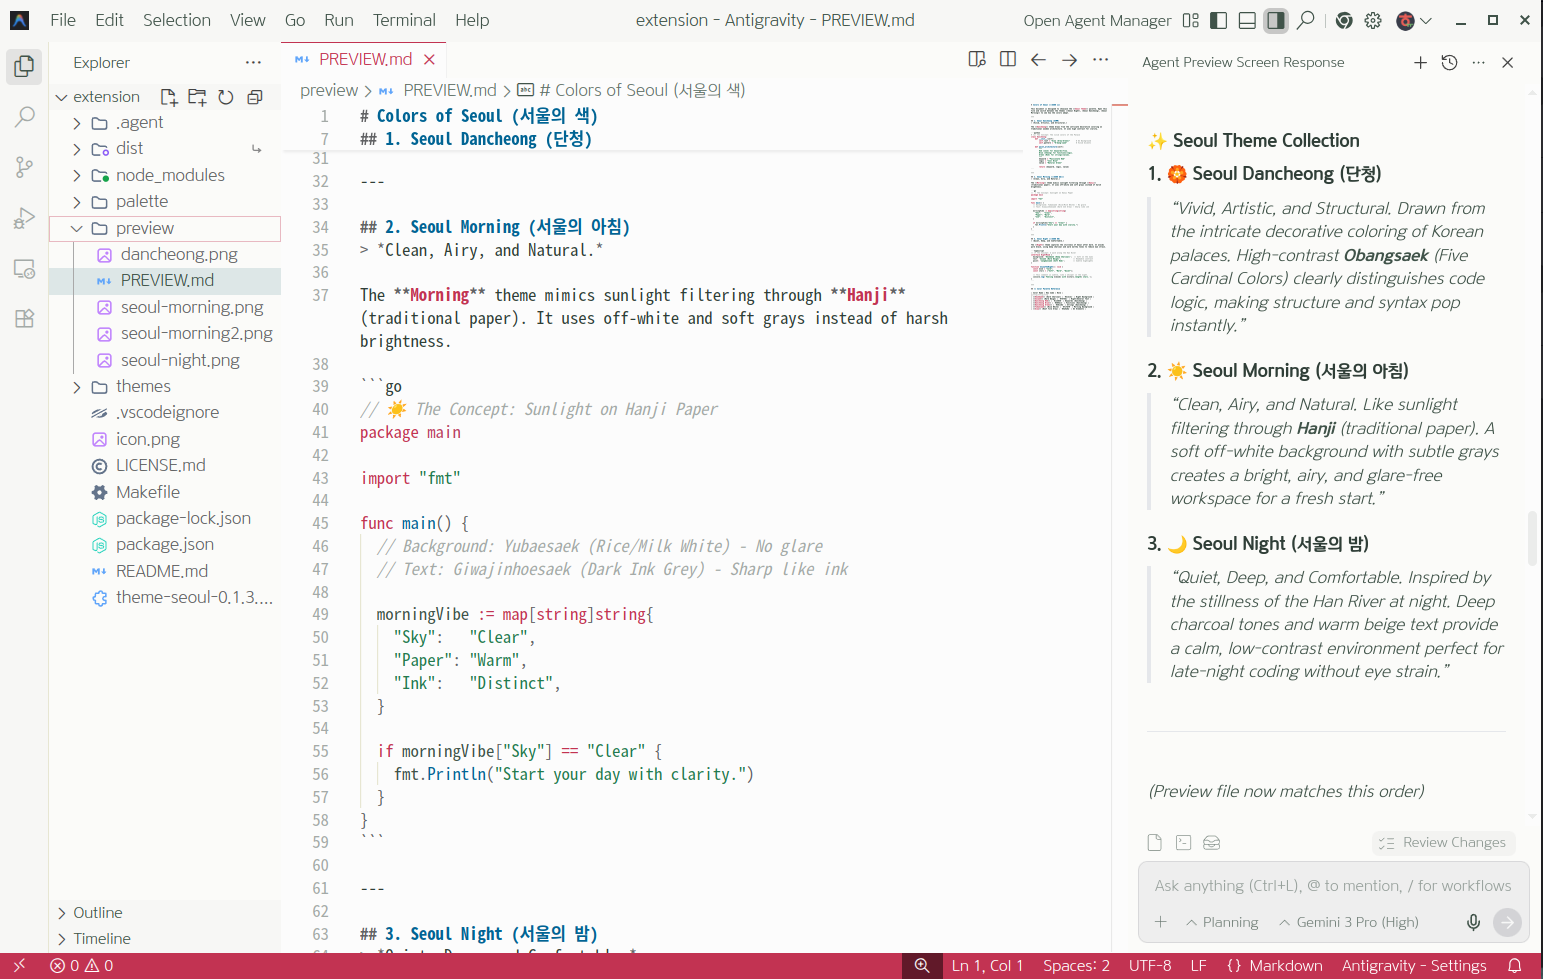
Task: Click the Ask anything input field
Action: point(1332,885)
